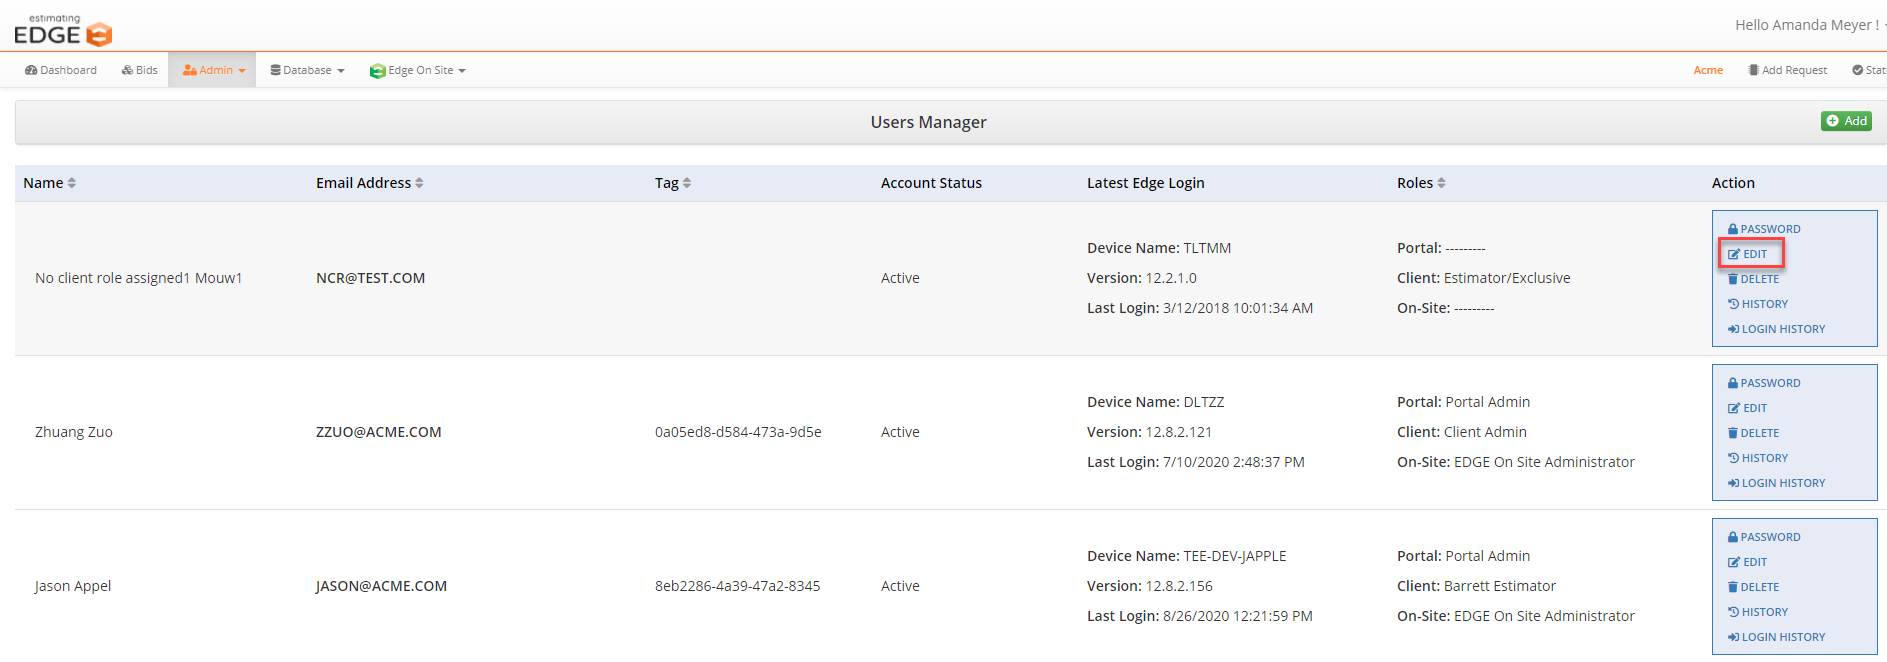Image resolution: width=1887 pixels, height=662 pixels.
Task: Delete the NCR@TEST.COM user
Action: coord(1753,279)
